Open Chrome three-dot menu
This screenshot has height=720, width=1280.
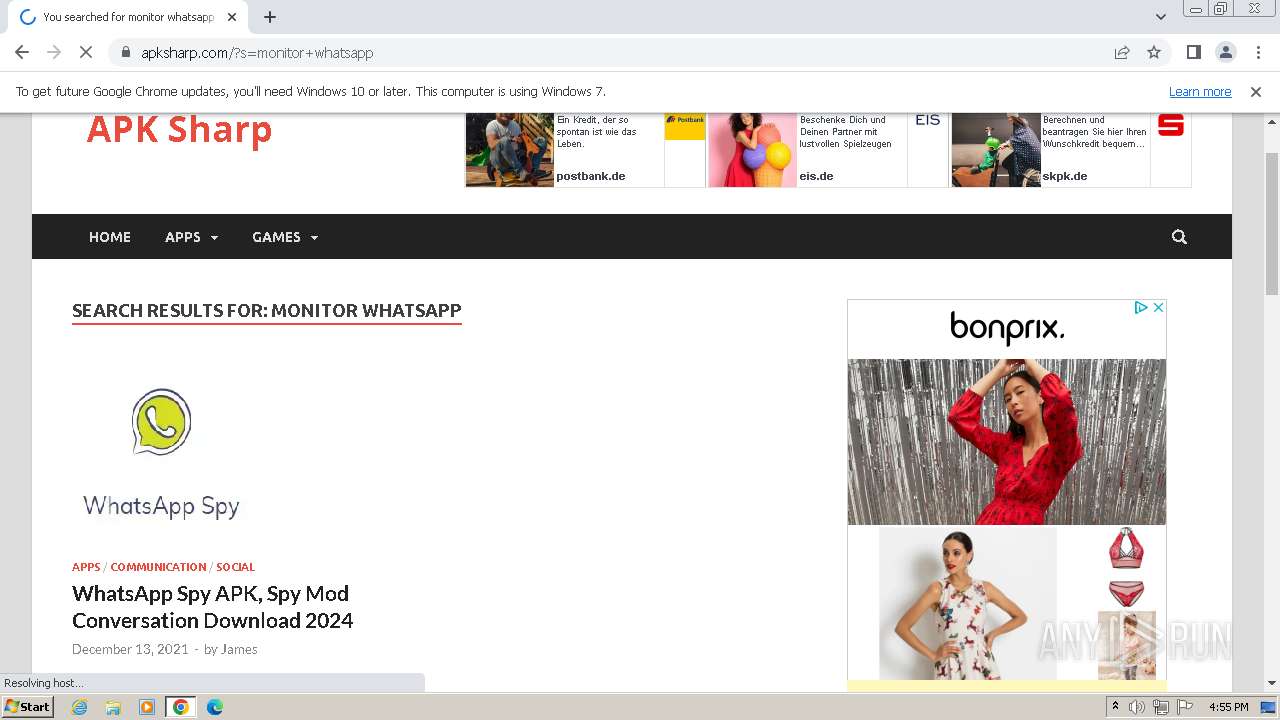click(x=1257, y=53)
